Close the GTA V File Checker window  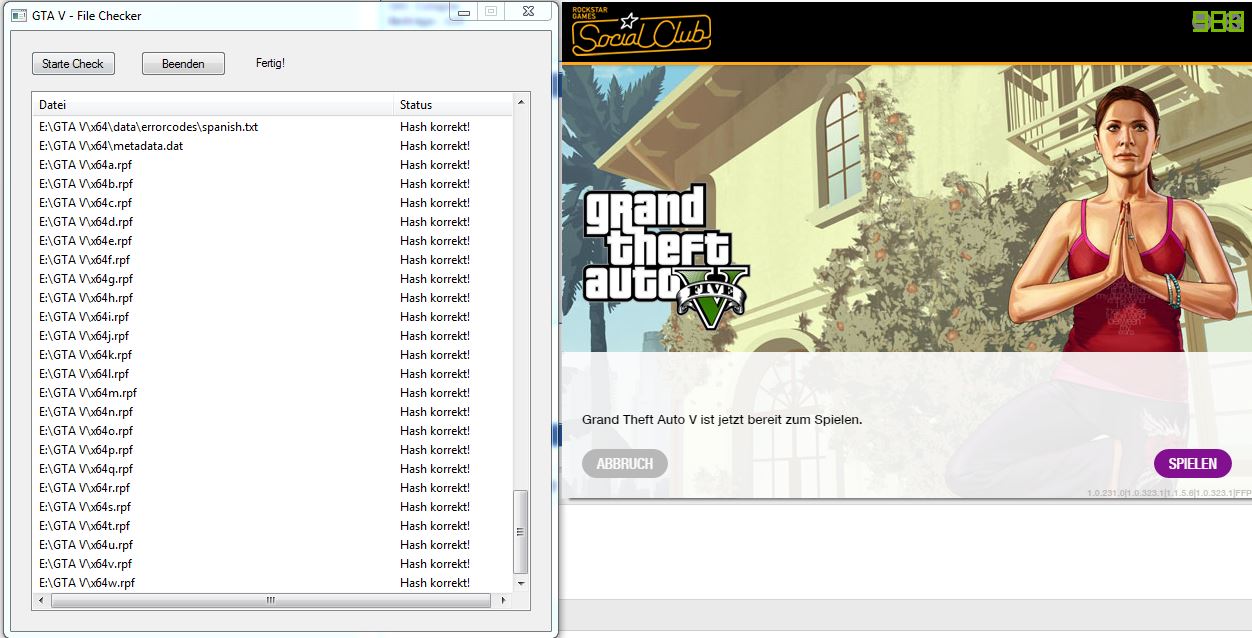tap(526, 11)
